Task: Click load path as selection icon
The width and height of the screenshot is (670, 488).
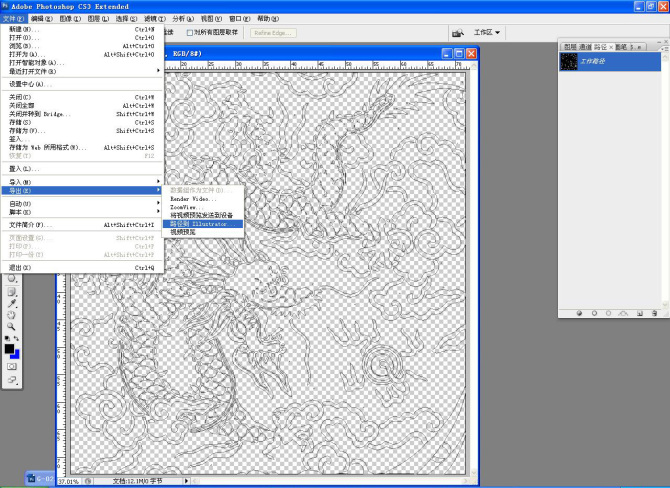Action: coord(610,313)
